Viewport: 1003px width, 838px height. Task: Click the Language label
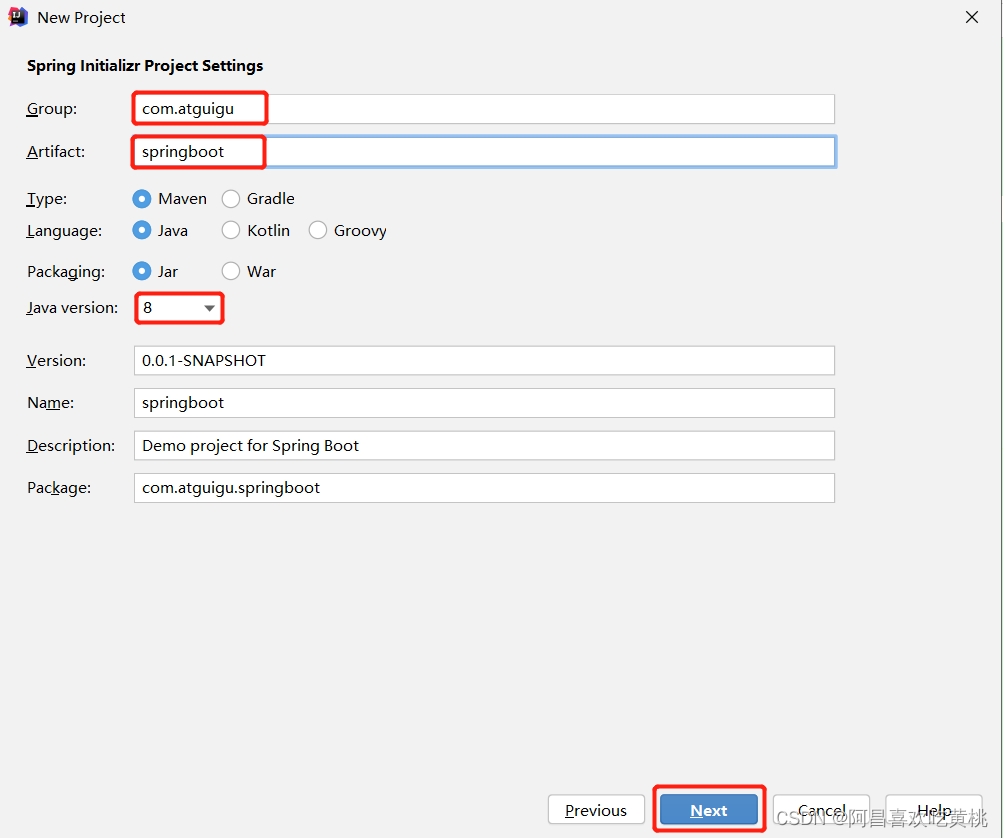(x=64, y=231)
